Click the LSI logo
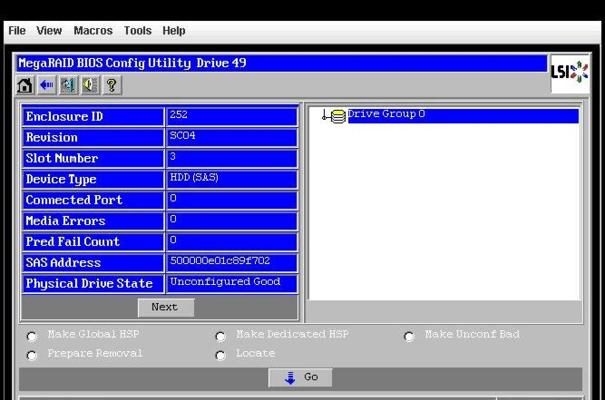The width and height of the screenshot is (605, 400). pos(569,72)
